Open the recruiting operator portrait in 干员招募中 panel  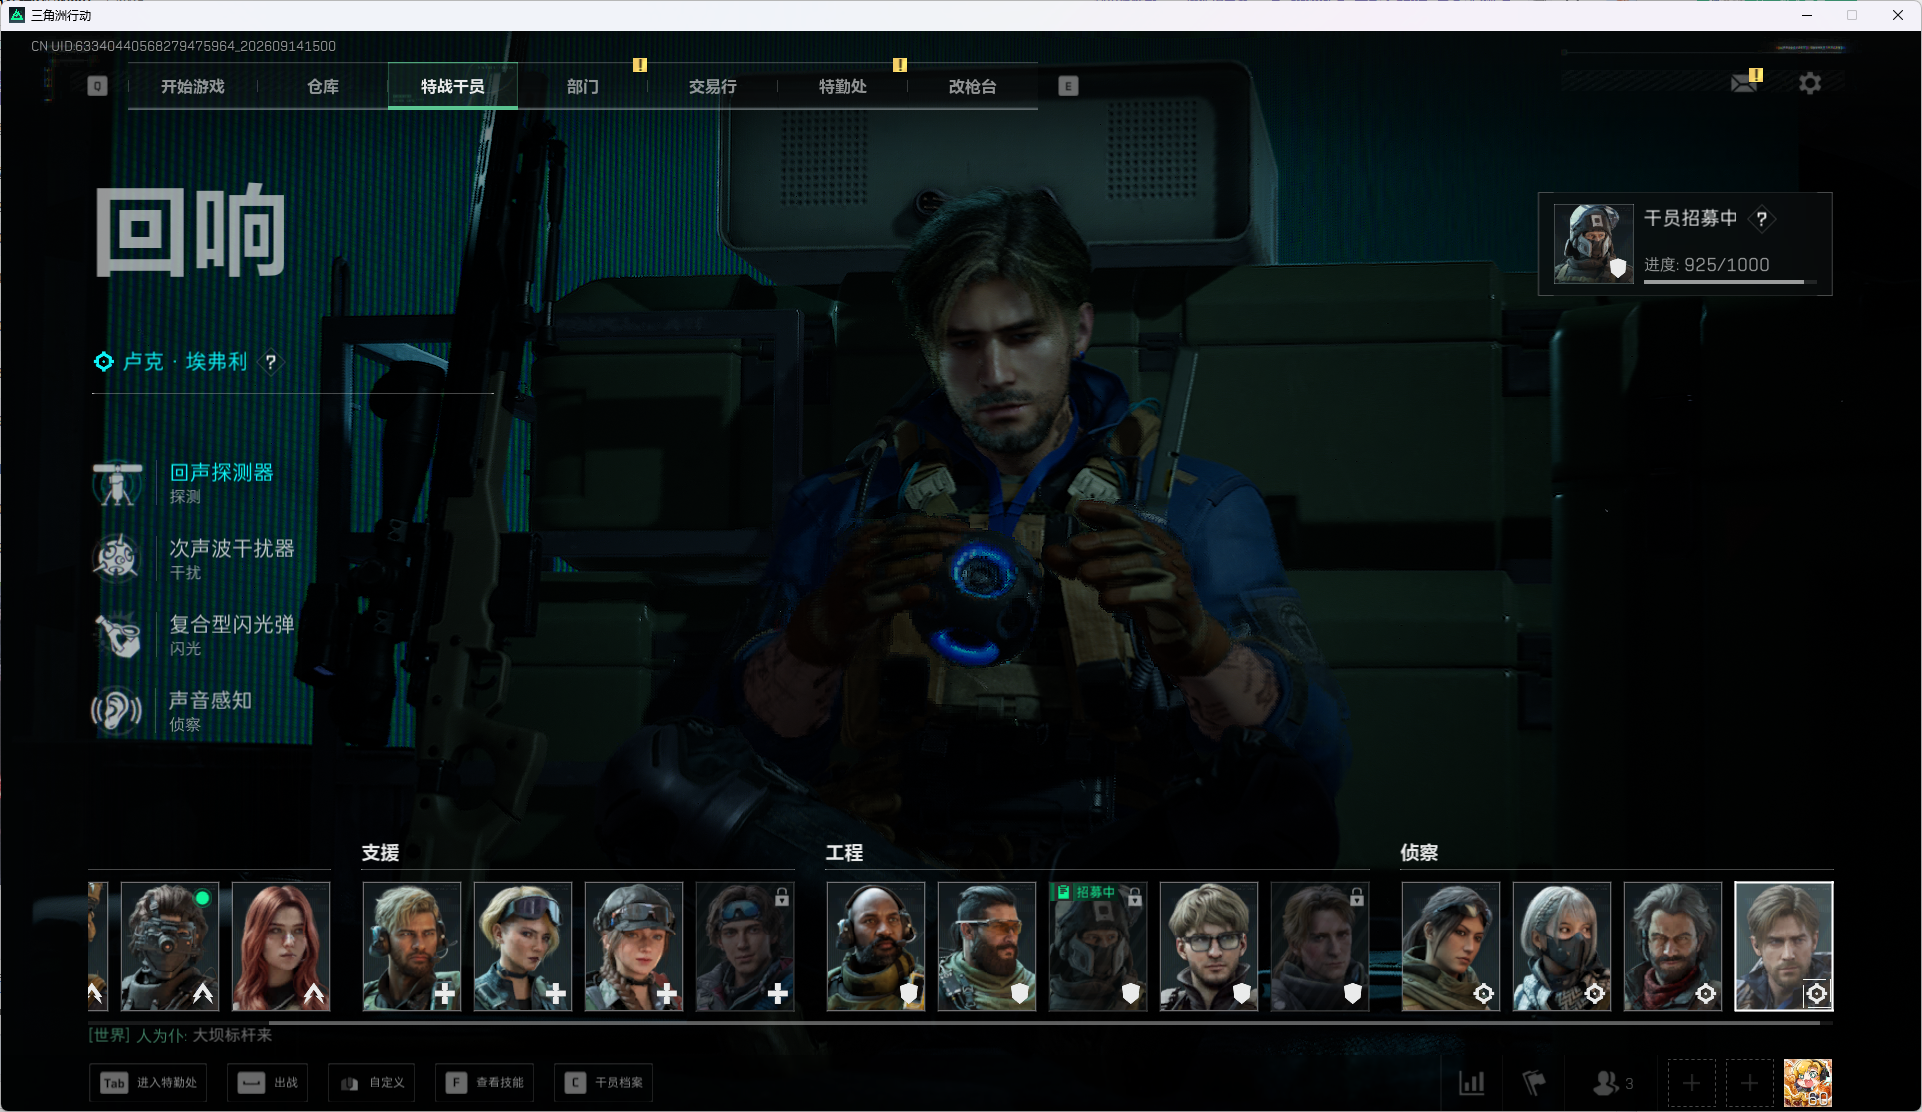point(1593,244)
